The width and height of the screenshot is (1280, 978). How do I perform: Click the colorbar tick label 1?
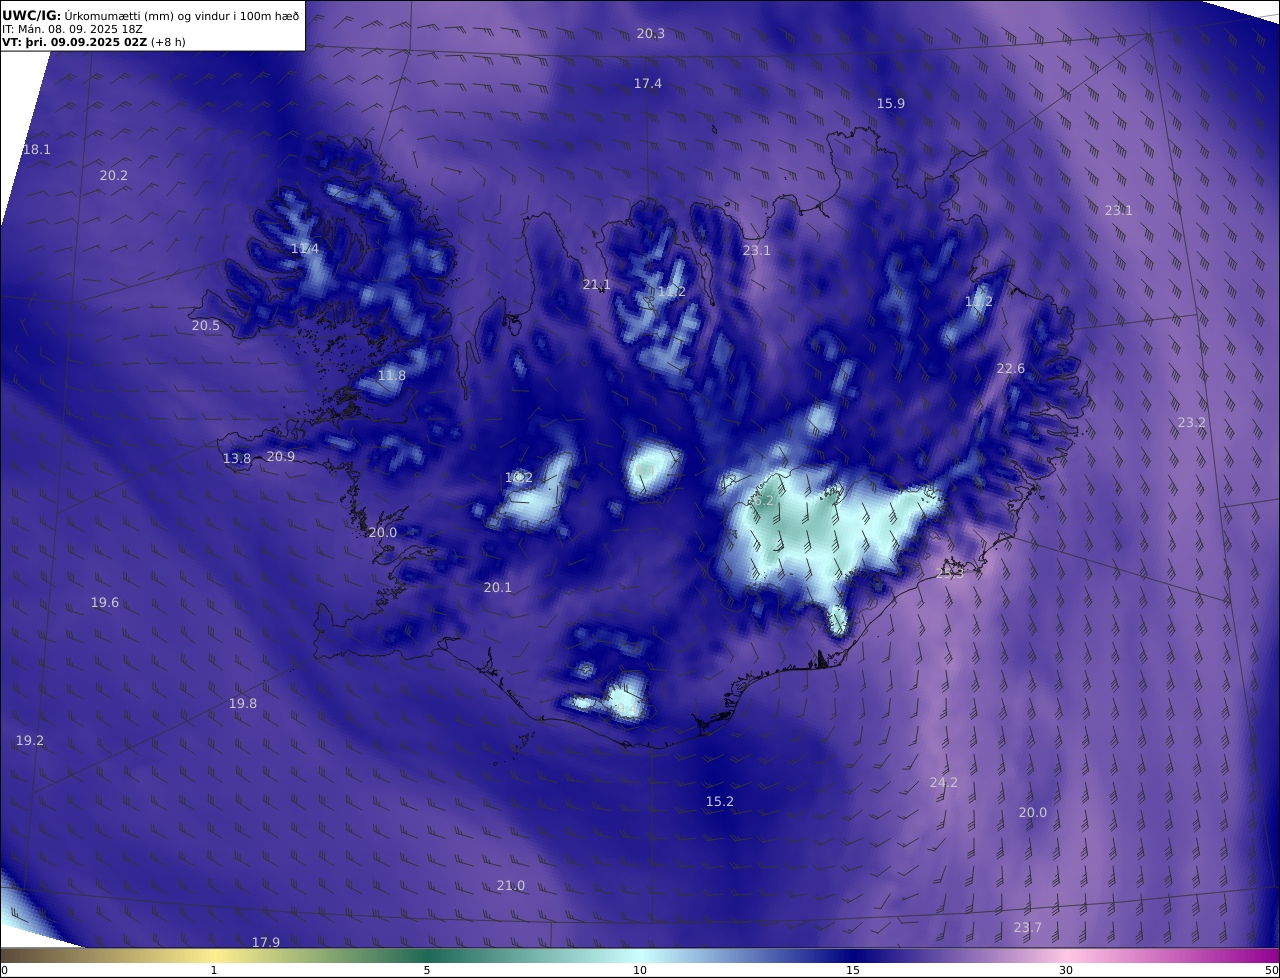[x=214, y=970]
